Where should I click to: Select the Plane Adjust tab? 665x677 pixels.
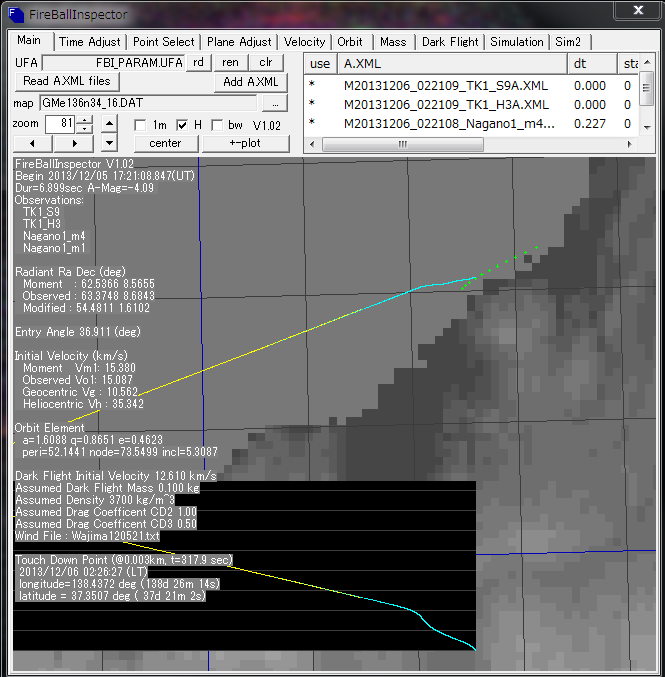[x=239, y=42]
